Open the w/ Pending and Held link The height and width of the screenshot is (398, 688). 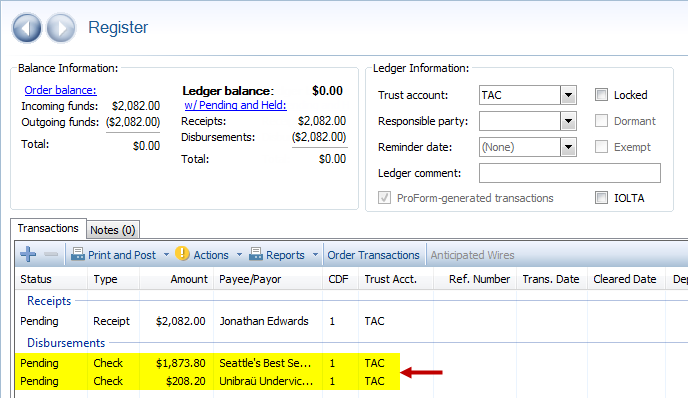tap(236, 105)
